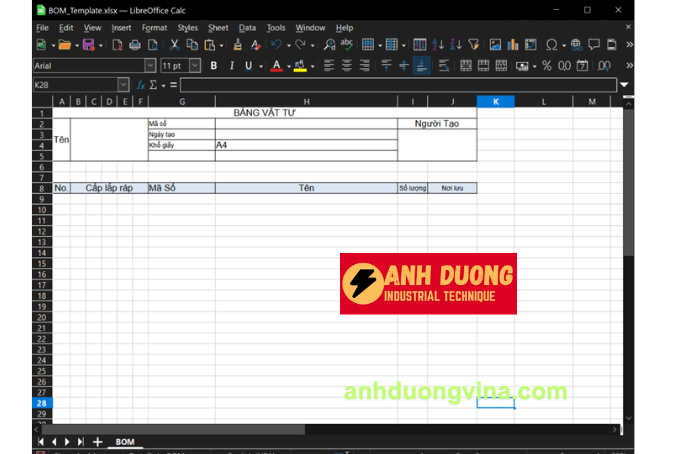Click the formula input line
Viewport: 680px width, 454px height.
(400, 85)
